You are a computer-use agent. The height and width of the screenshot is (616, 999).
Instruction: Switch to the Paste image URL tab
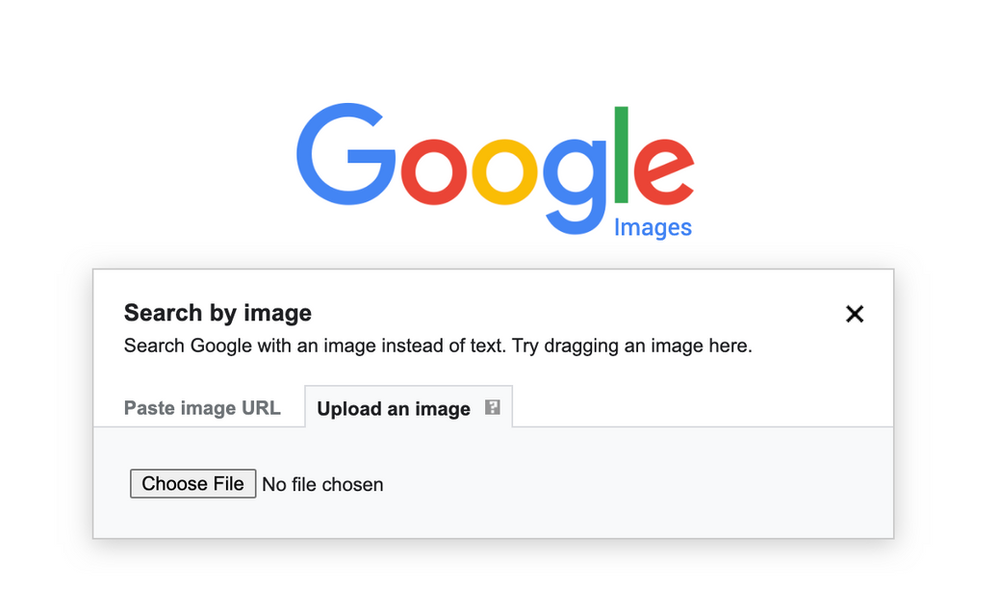[202, 408]
